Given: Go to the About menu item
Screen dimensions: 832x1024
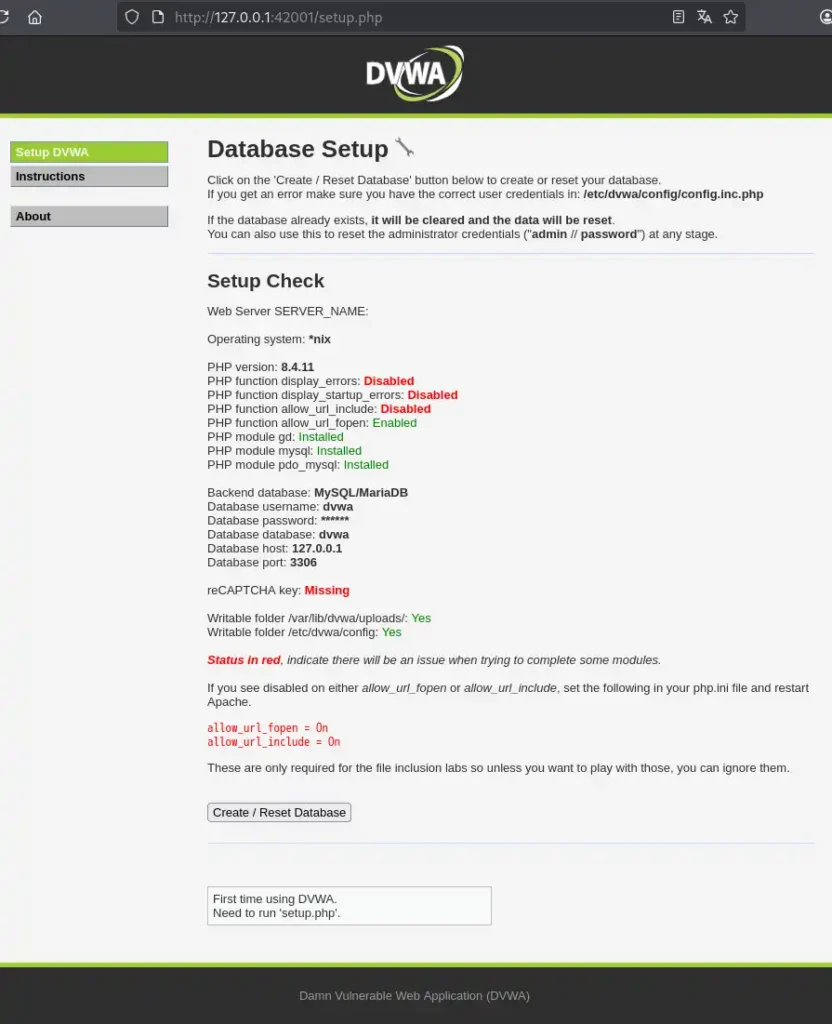Looking at the screenshot, I should point(89,216).
